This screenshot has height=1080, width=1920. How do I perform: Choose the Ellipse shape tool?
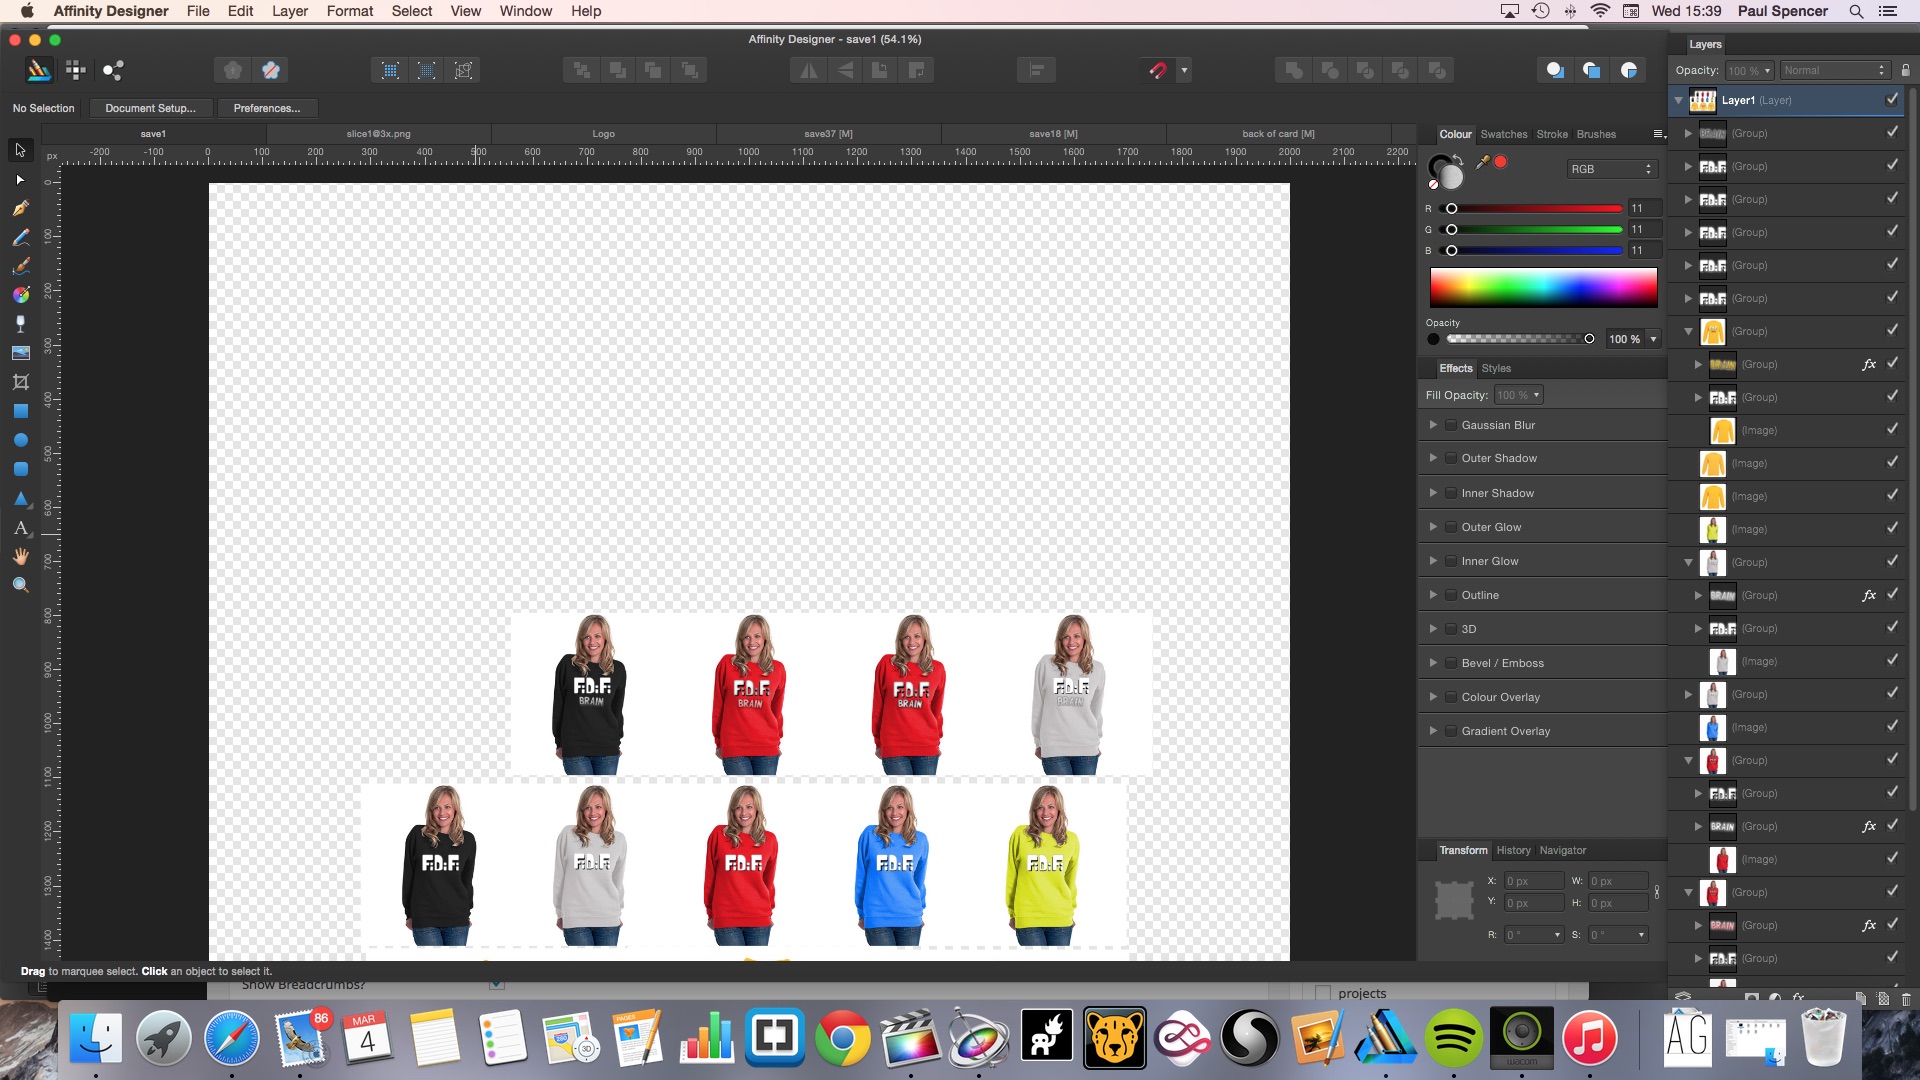pos(20,440)
